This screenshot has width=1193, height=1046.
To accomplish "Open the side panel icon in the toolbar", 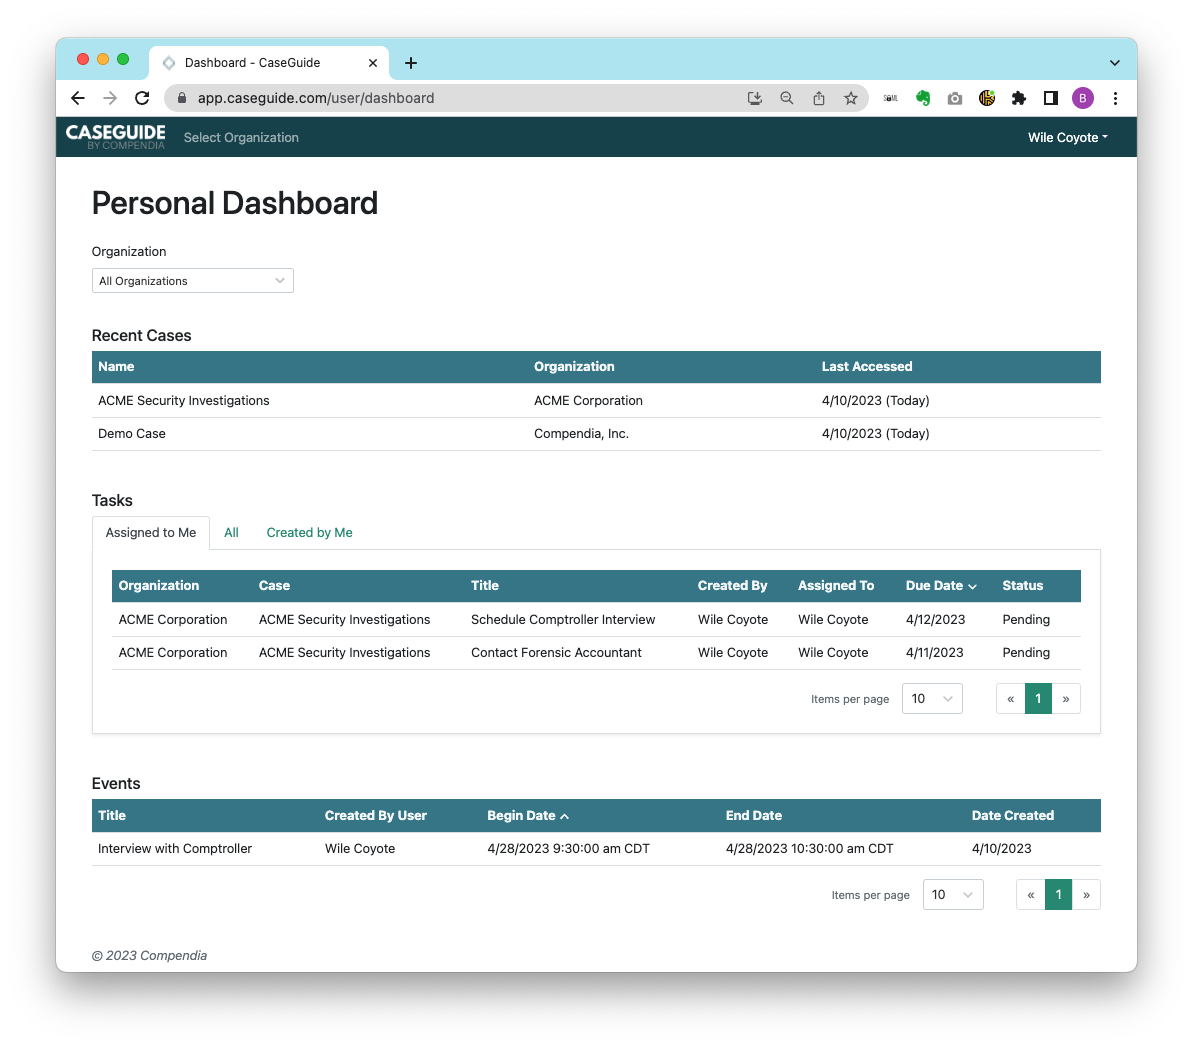I will (1050, 98).
